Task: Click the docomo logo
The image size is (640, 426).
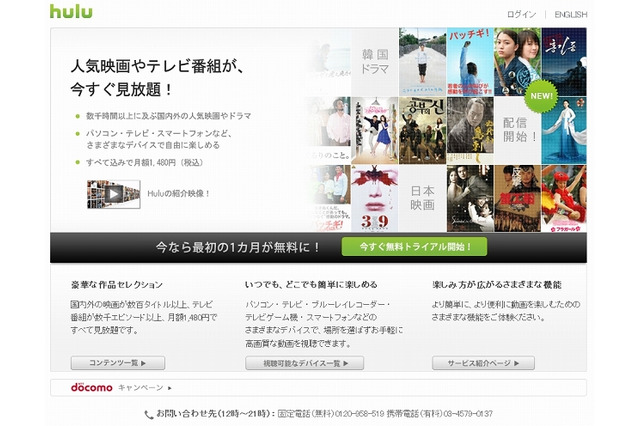Action: click(92, 387)
